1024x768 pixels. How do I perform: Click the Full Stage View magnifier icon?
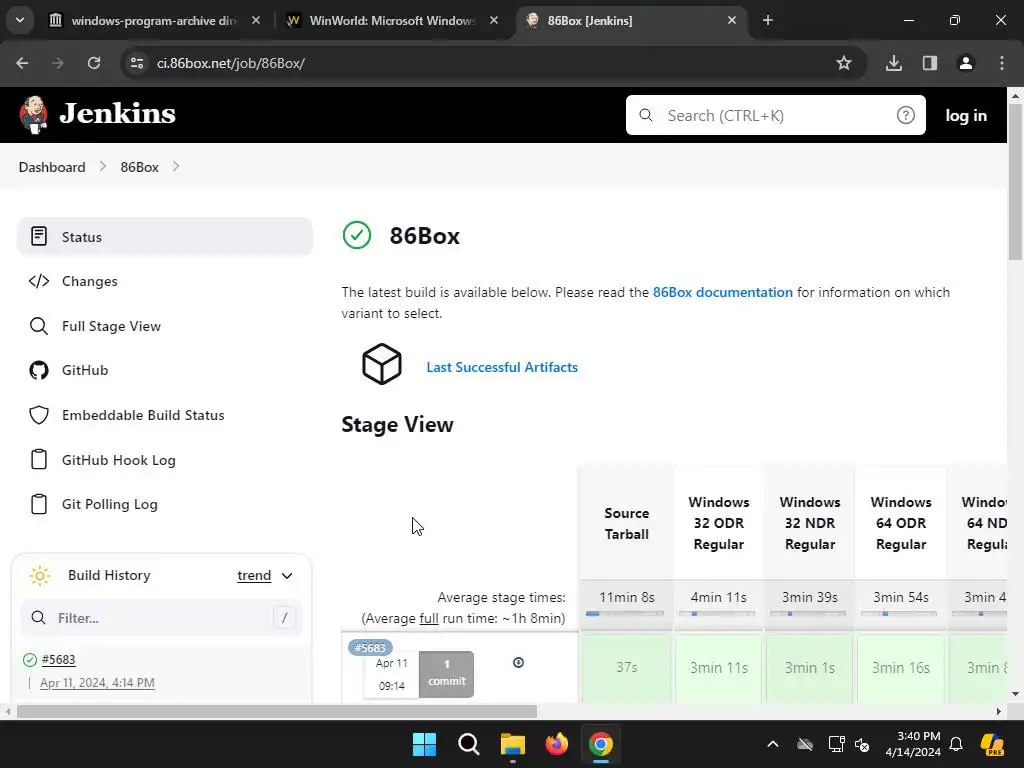(39, 326)
